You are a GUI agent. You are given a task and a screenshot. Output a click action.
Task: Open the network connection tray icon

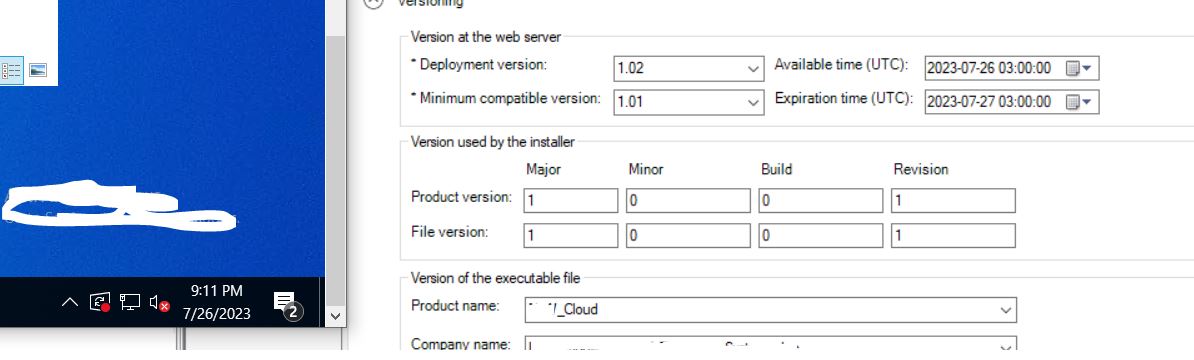pos(130,302)
